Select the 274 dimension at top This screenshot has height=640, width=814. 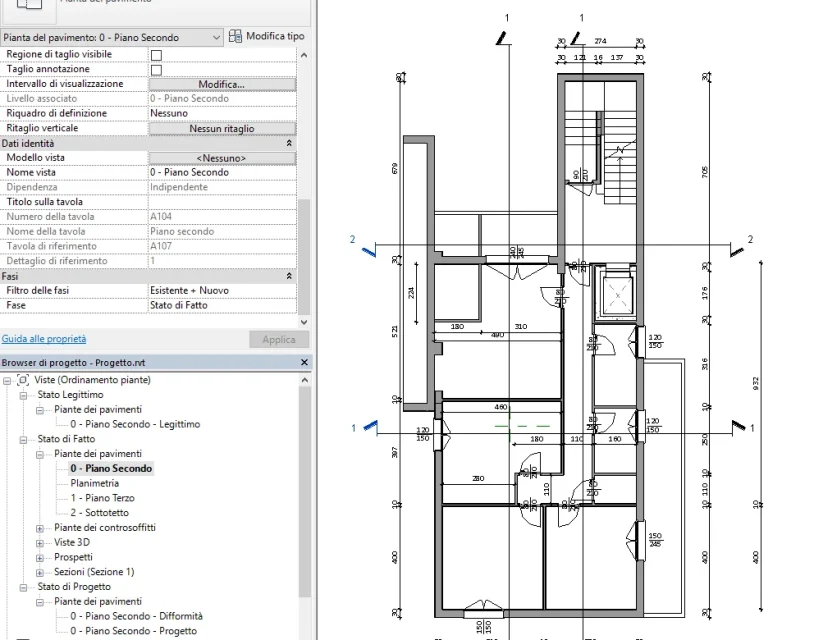(600, 41)
